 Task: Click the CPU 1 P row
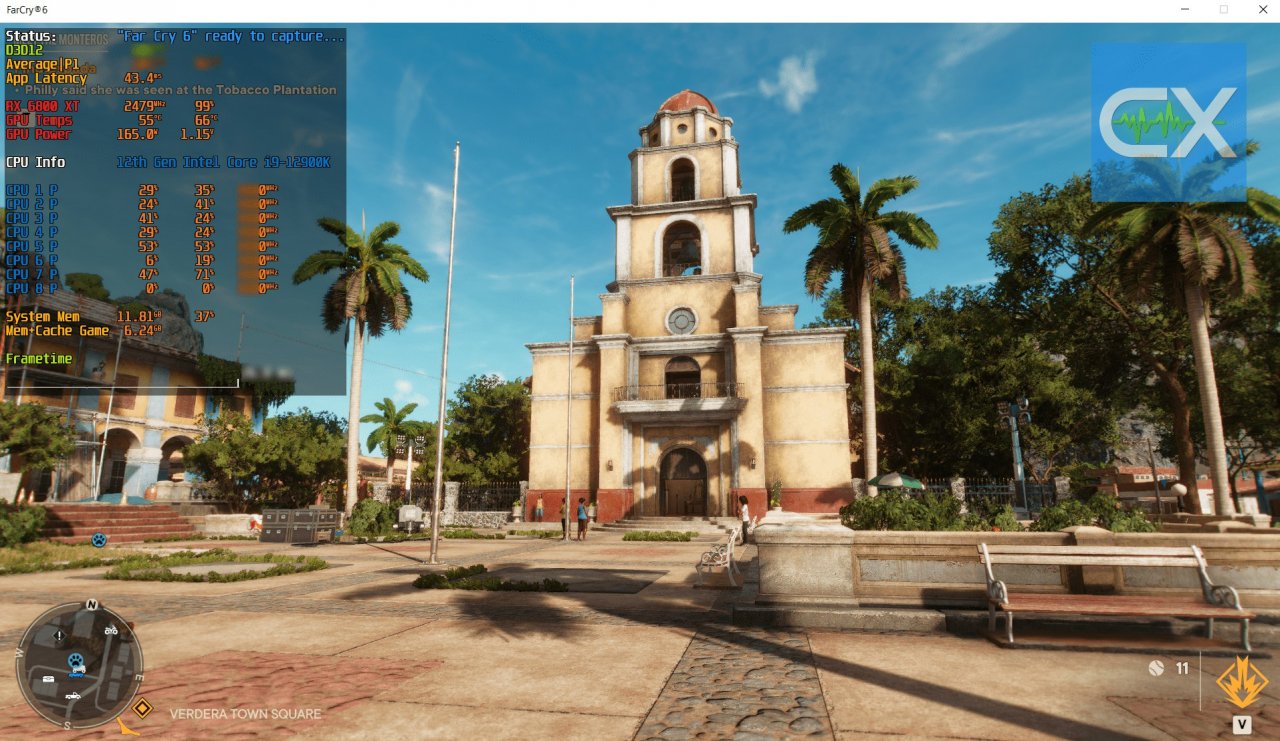[143, 189]
